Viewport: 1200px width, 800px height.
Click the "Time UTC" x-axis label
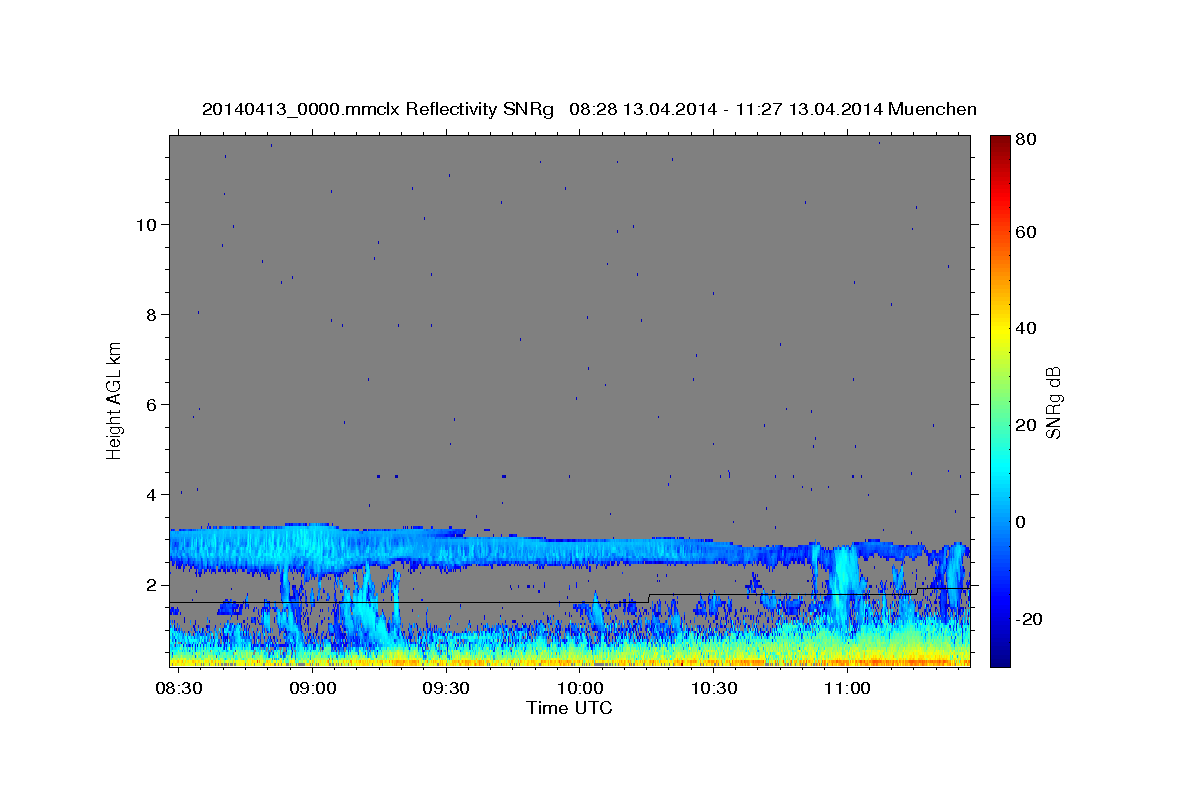tap(569, 708)
